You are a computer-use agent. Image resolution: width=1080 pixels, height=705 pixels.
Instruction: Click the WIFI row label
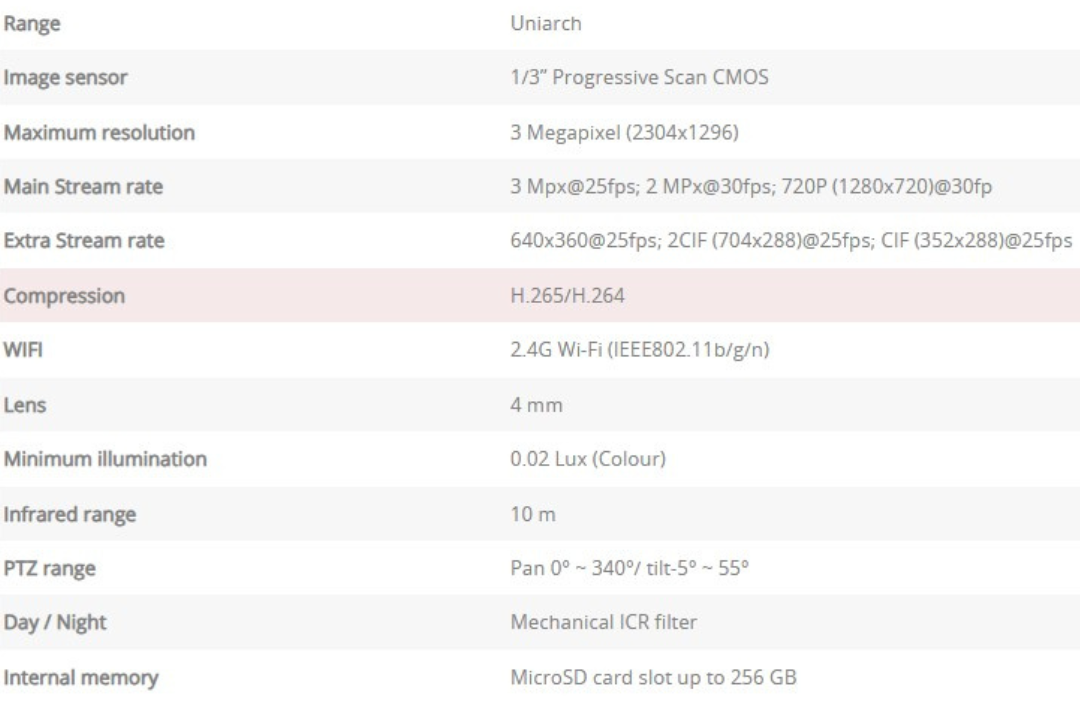click(x=25, y=351)
